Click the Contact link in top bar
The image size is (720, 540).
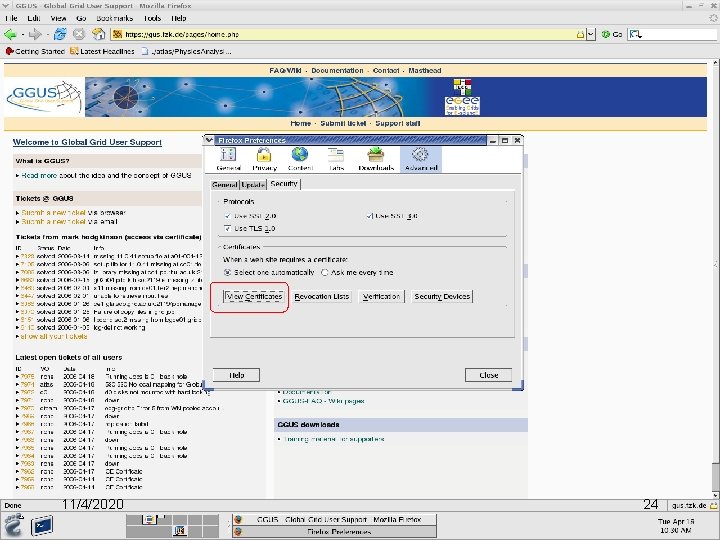tap(386, 71)
